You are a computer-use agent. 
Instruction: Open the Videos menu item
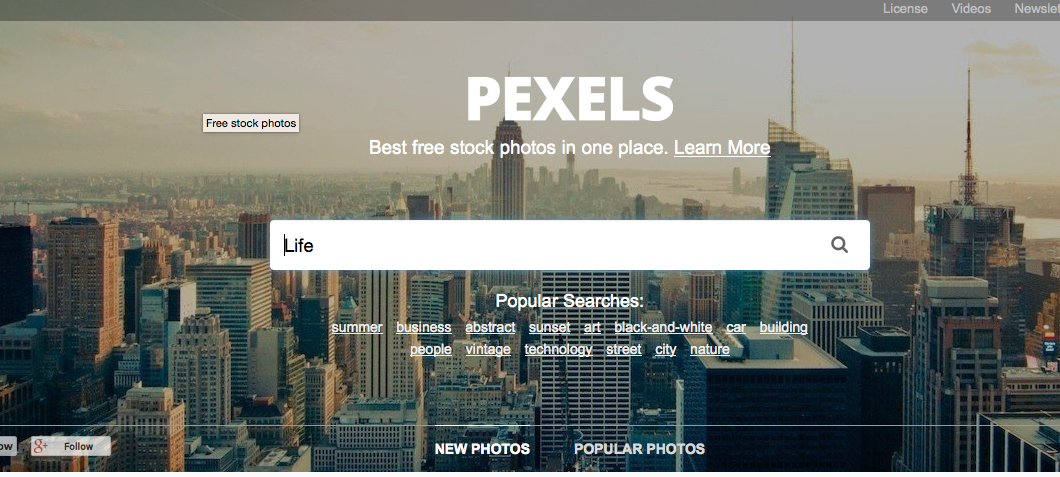click(x=971, y=9)
